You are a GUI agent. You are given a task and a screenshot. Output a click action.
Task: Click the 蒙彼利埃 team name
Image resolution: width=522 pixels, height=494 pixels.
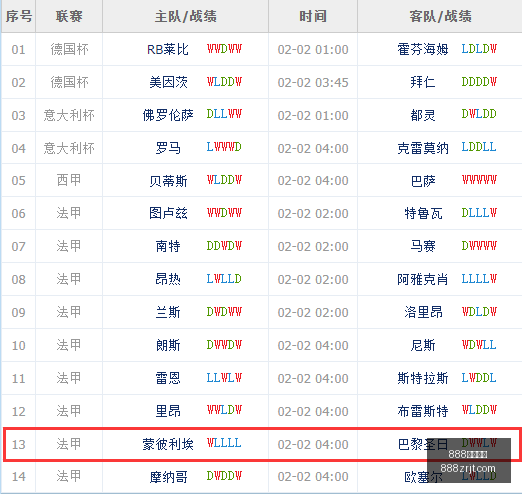pyautogui.click(x=168, y=444)
